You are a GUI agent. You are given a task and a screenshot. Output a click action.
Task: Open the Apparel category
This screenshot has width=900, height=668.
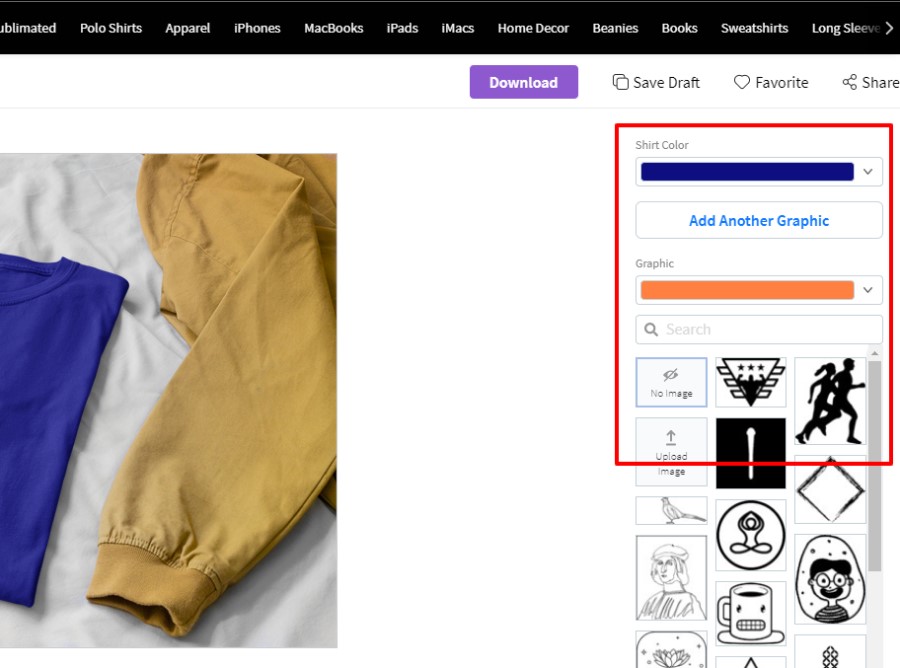[x=188, y=28]
